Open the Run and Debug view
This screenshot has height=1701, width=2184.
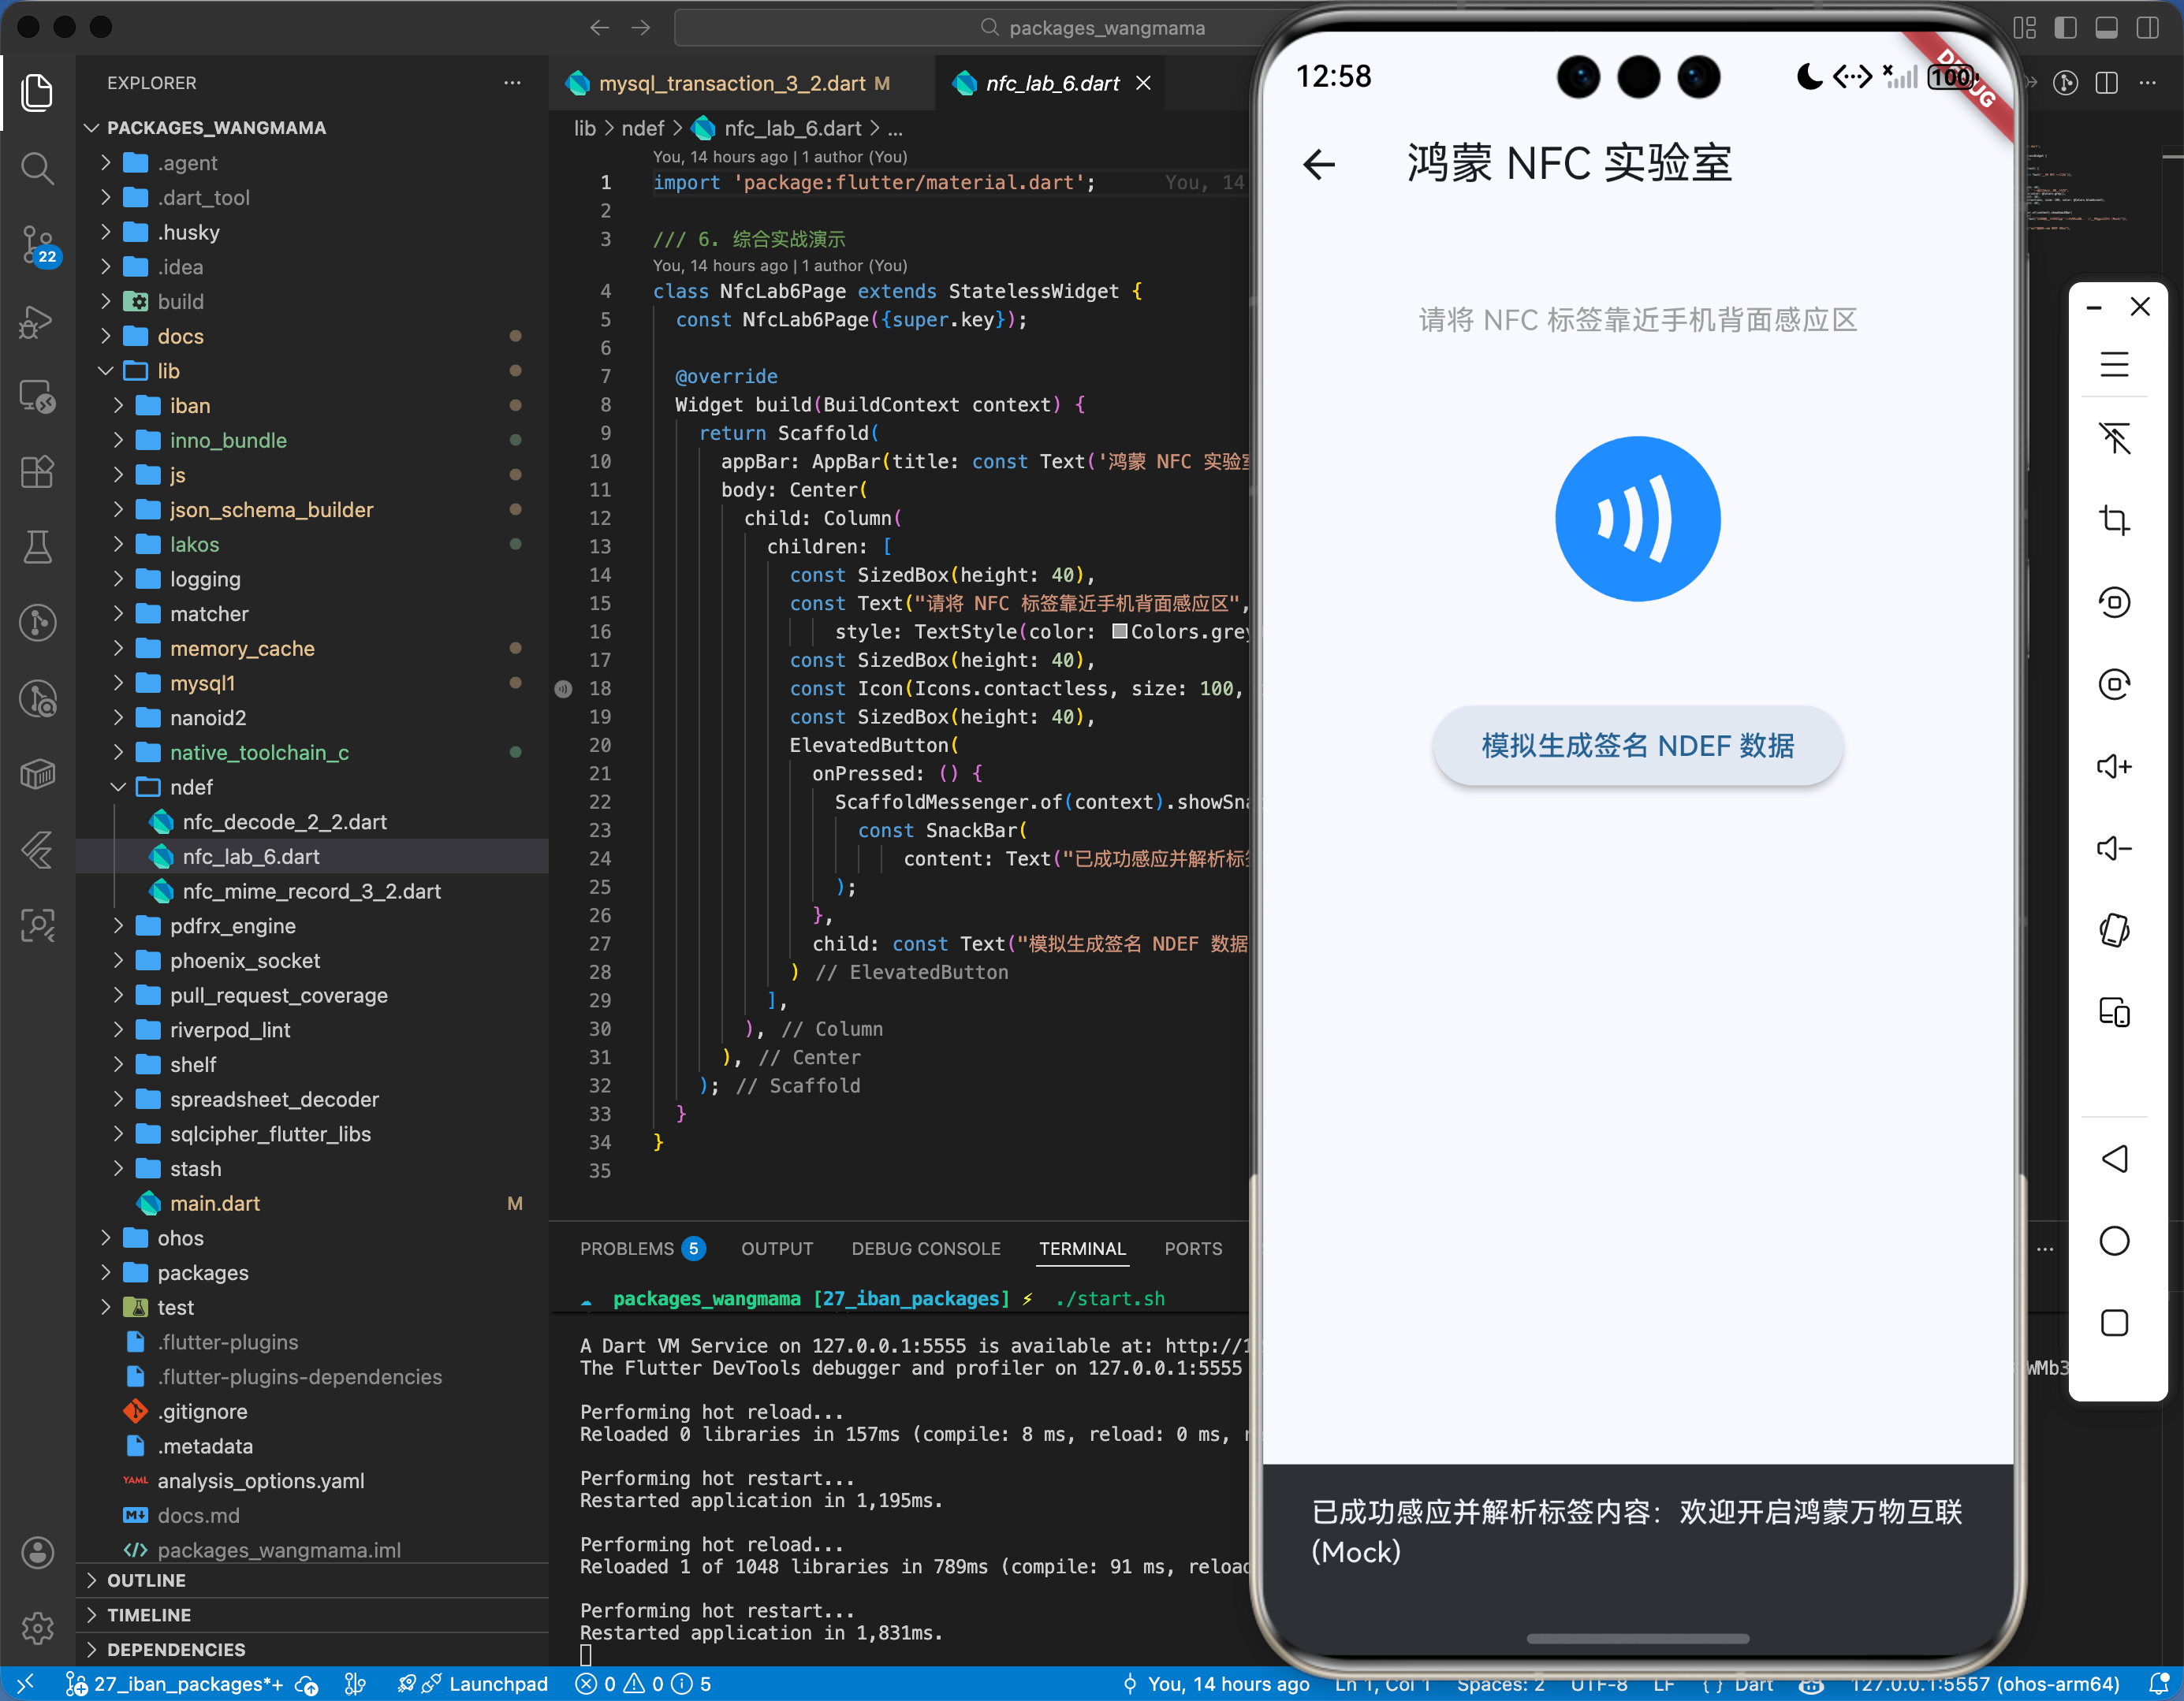(x=37, y=321)
